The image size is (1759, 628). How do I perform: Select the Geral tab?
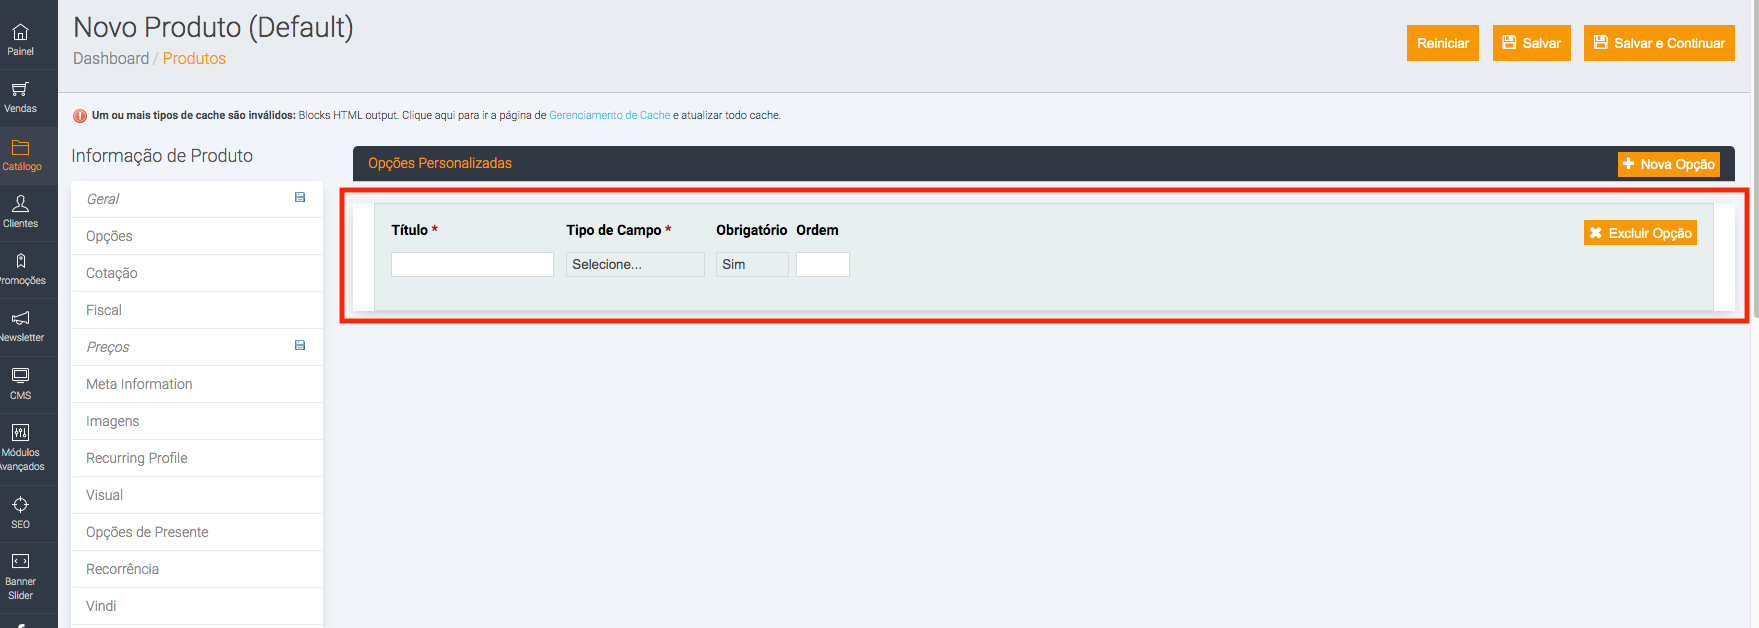point(197,199)
